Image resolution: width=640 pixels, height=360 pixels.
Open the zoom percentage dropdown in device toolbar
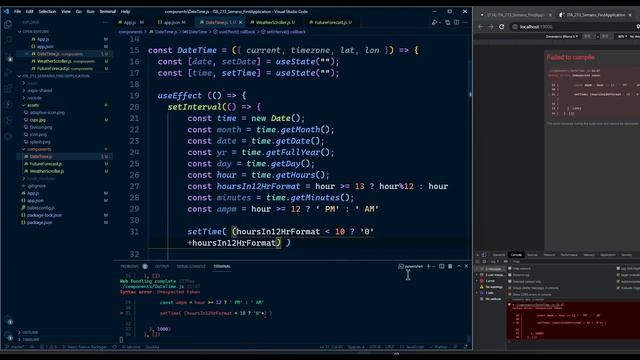622,36
